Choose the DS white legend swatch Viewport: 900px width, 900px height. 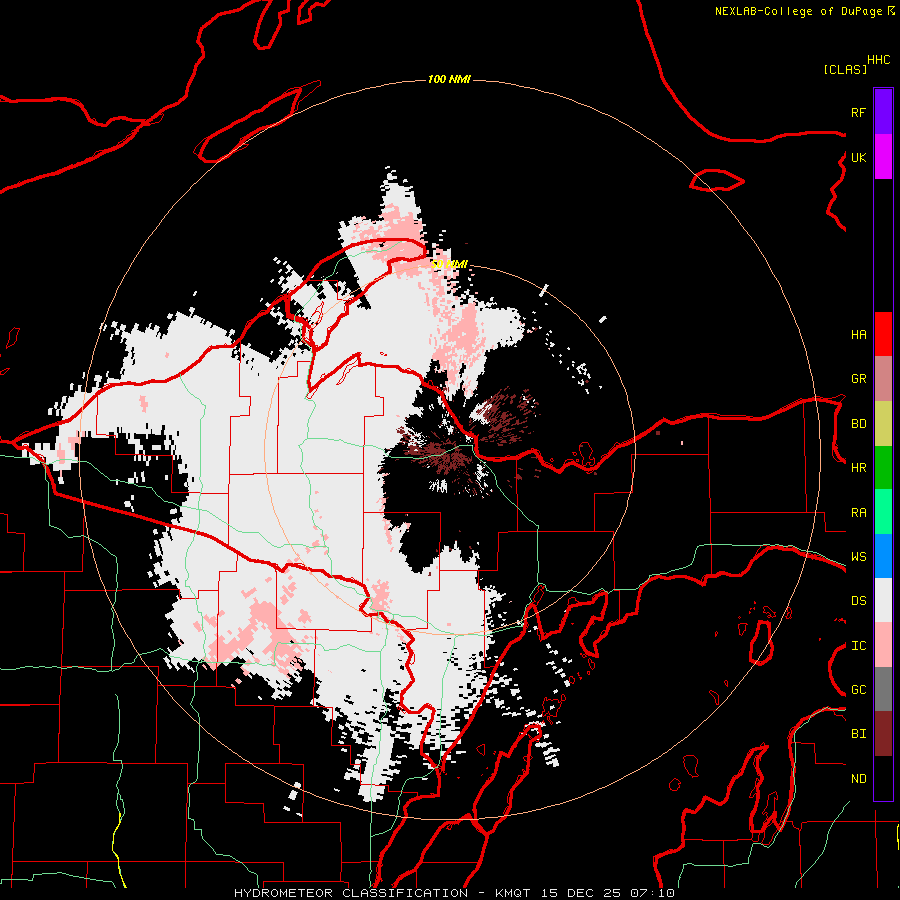[883, 600]
